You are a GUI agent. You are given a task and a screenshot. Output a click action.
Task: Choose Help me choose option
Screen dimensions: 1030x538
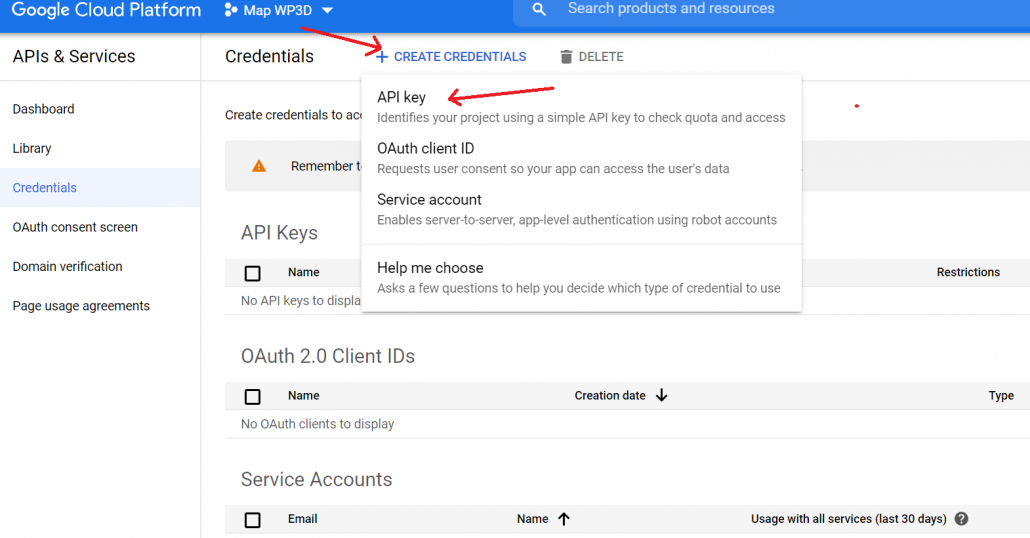pos(581,277)
